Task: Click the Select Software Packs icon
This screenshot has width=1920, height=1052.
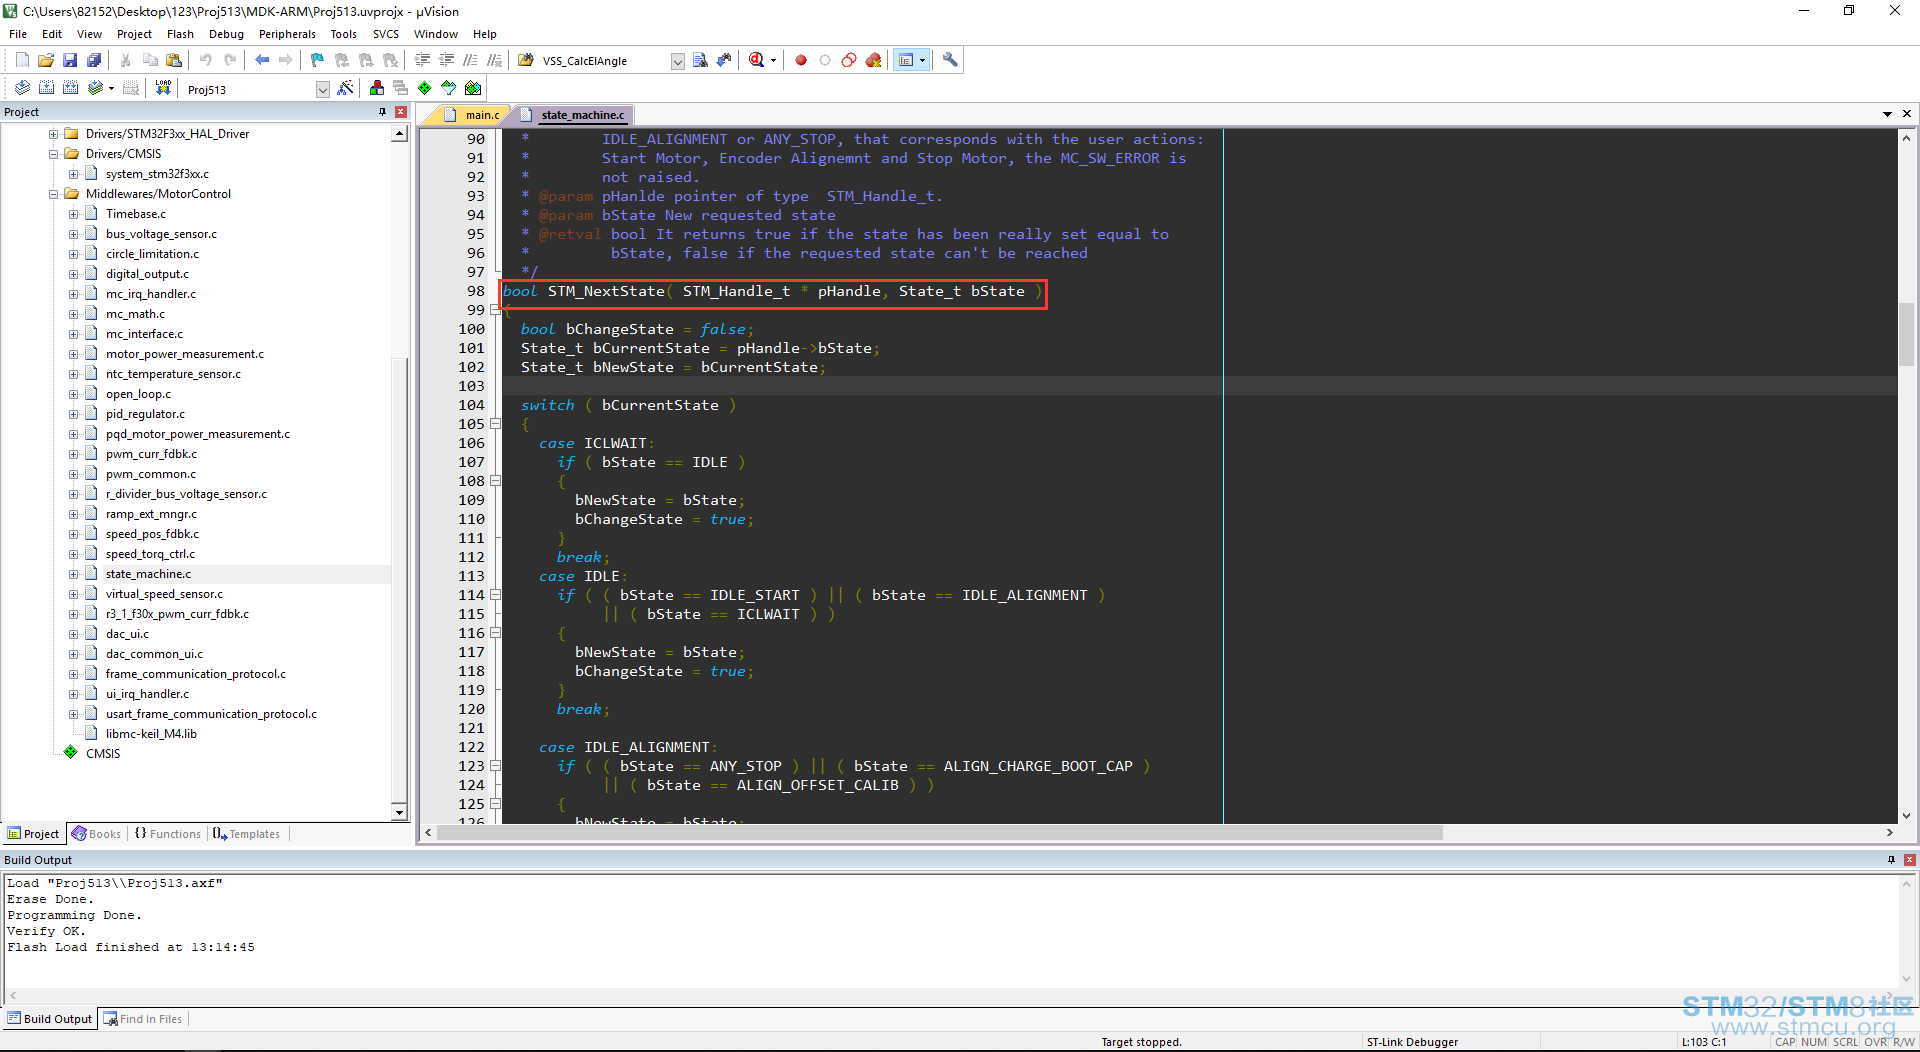Action: [x=449, y=88]
